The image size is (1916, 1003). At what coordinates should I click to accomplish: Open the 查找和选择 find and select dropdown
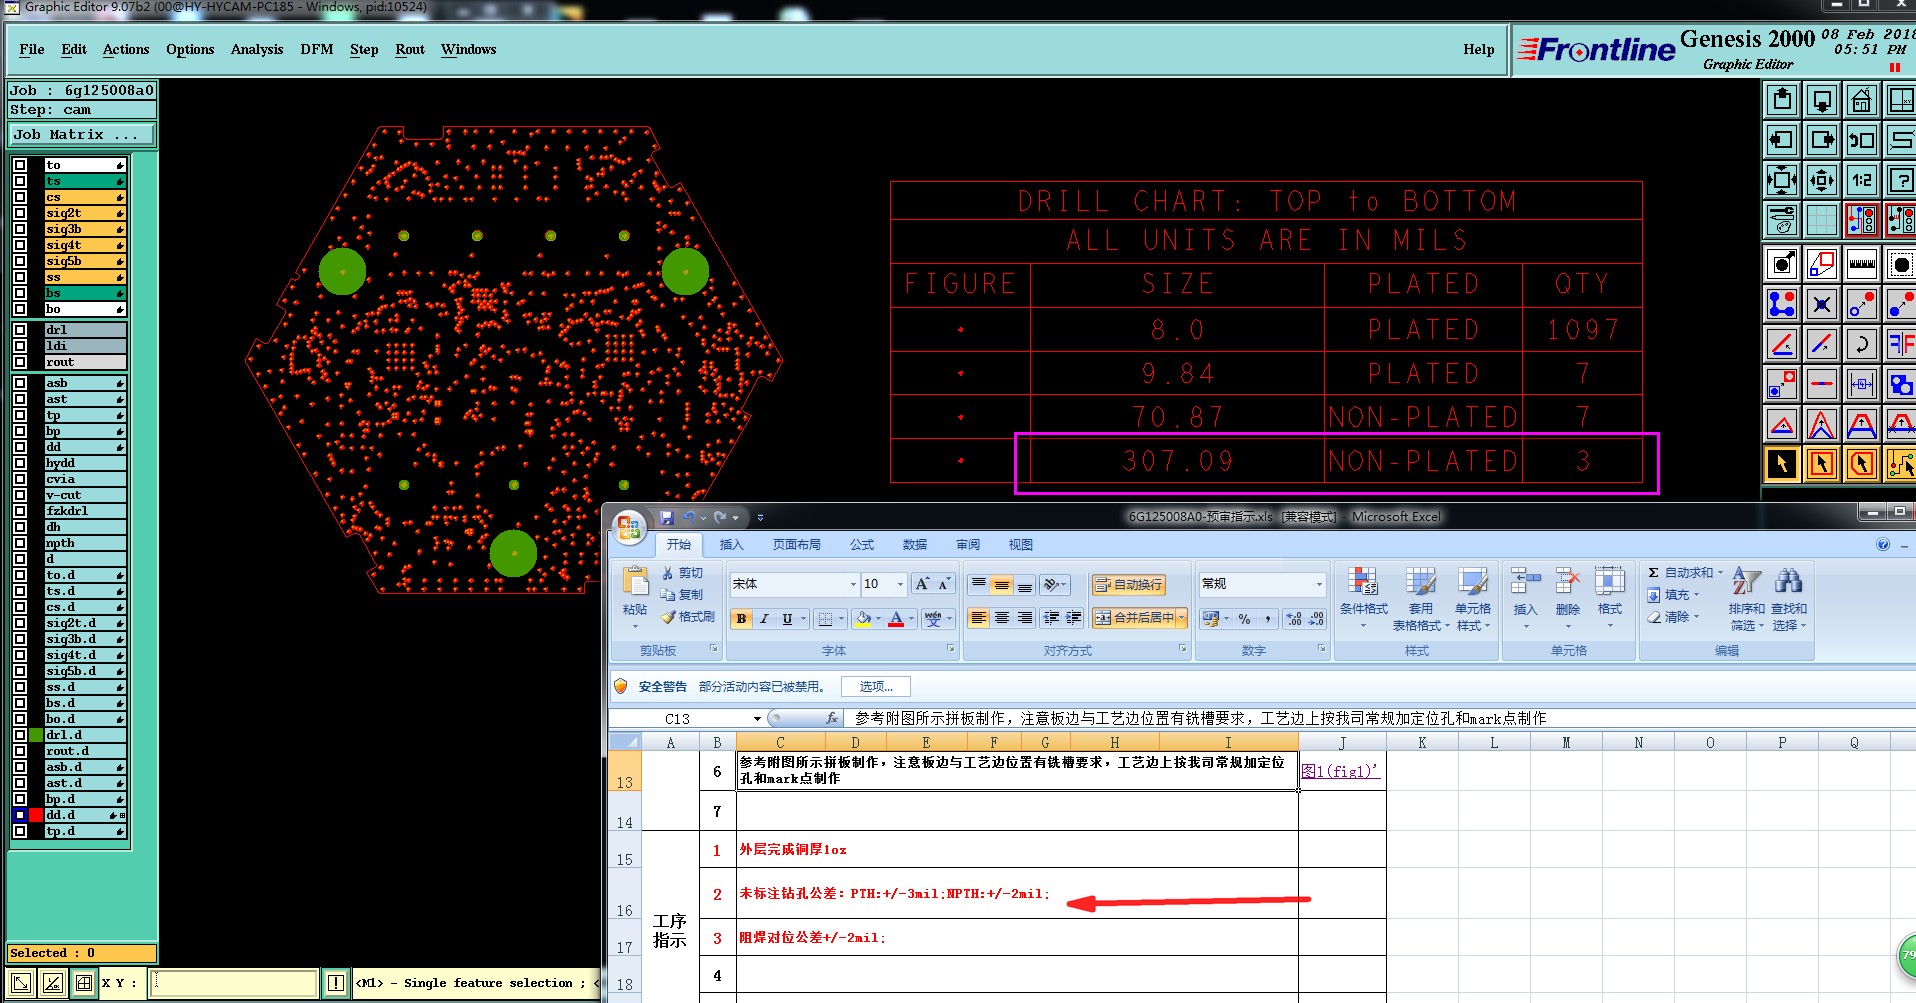[1789, 599]
